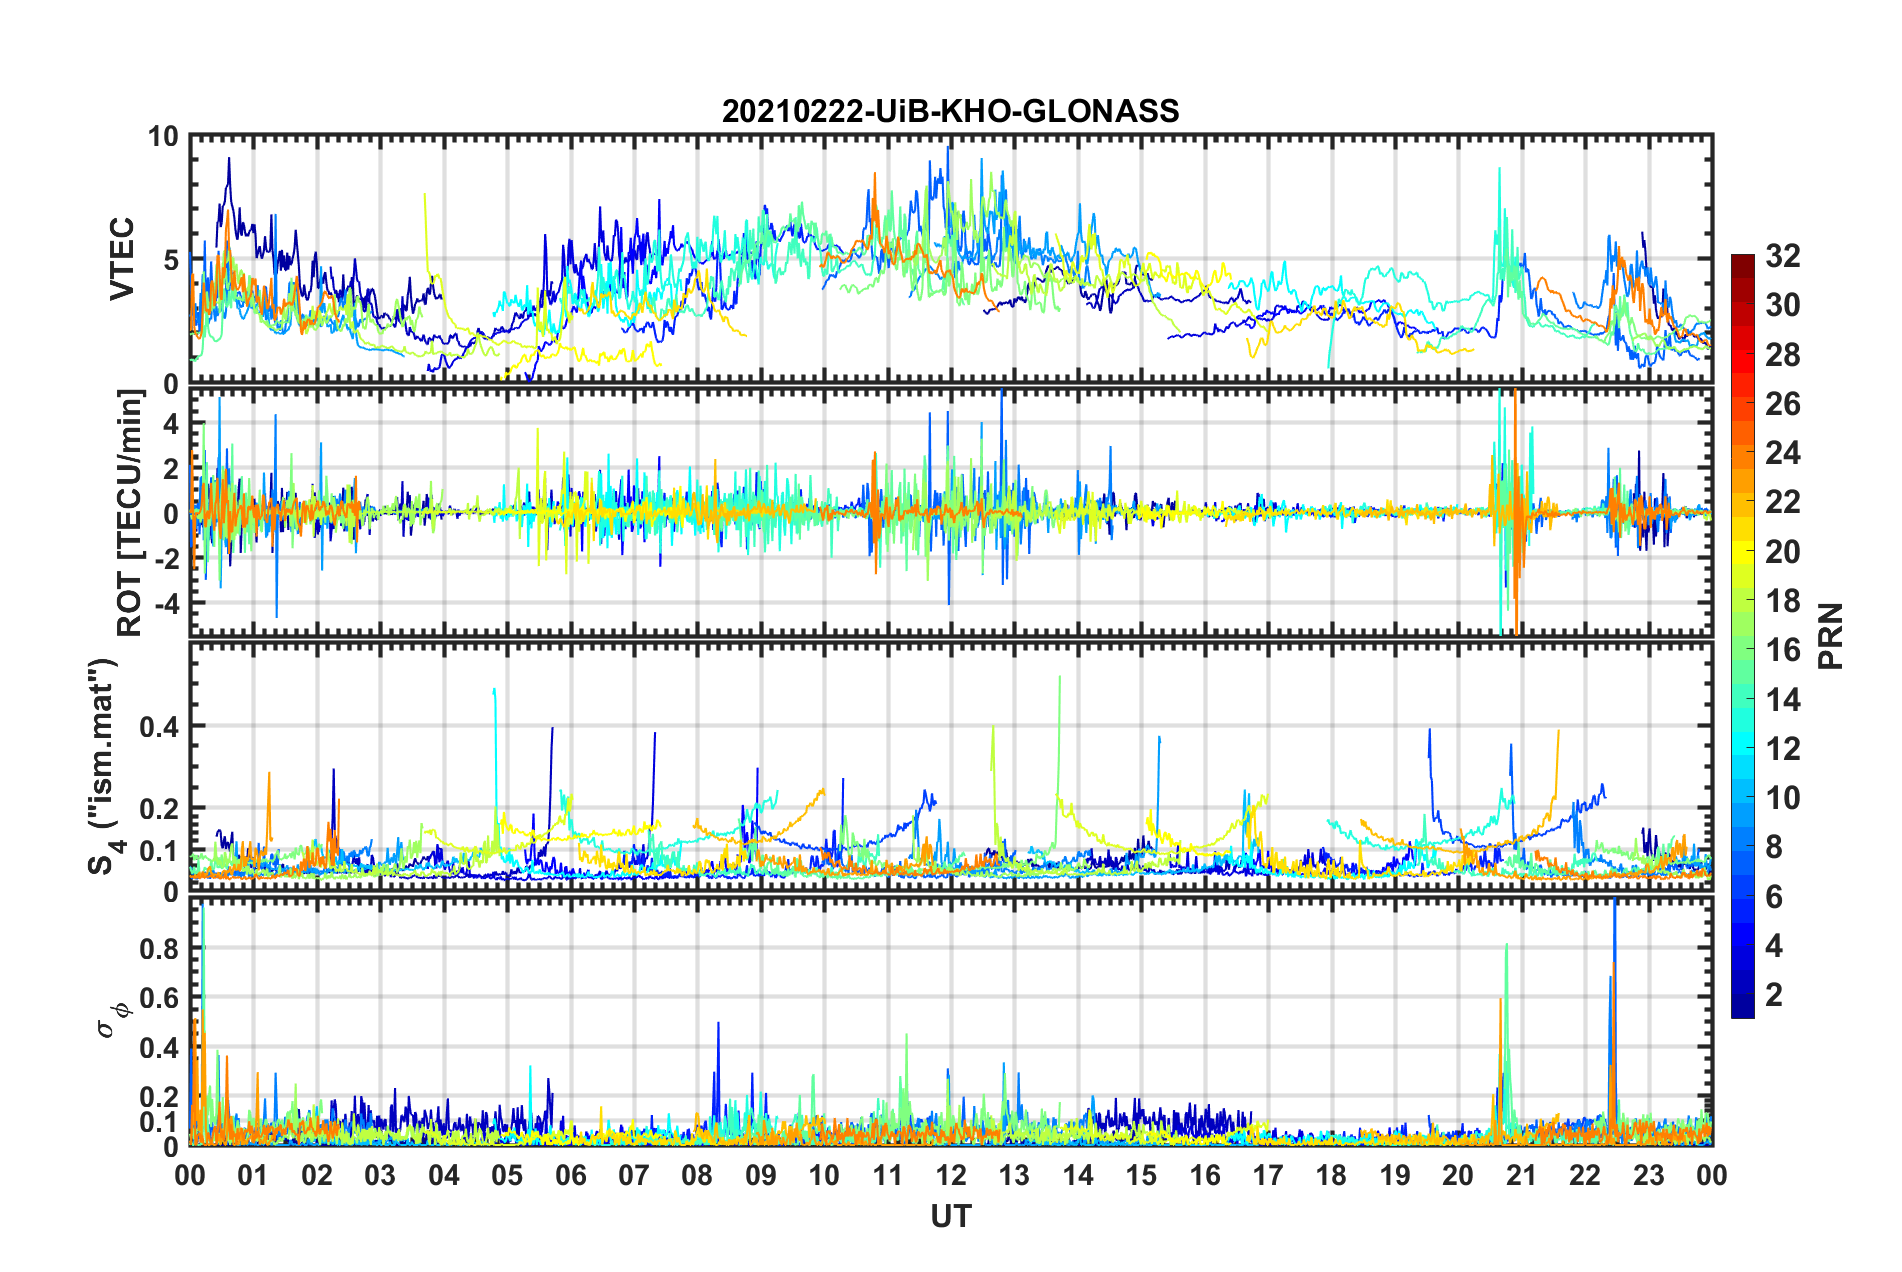Viewport: 1902px width, 1272px height.
Task: Pick the dark blue bottom of colorbar
Action: (1742, 1008)
